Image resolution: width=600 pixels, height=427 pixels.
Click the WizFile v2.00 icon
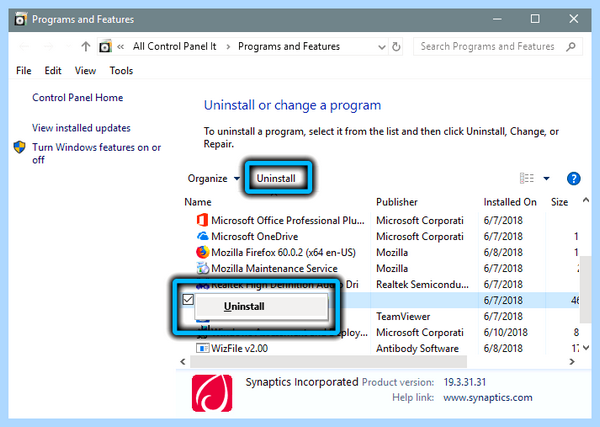(202, 348)
